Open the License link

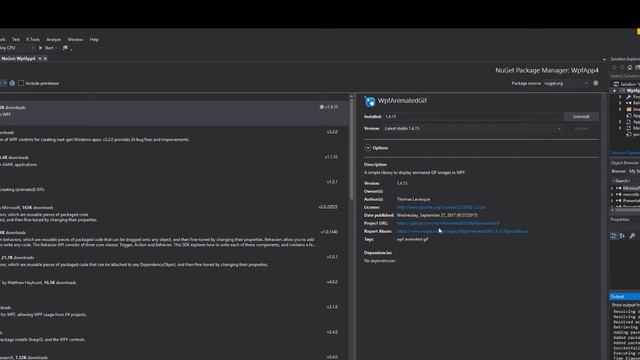441,207
